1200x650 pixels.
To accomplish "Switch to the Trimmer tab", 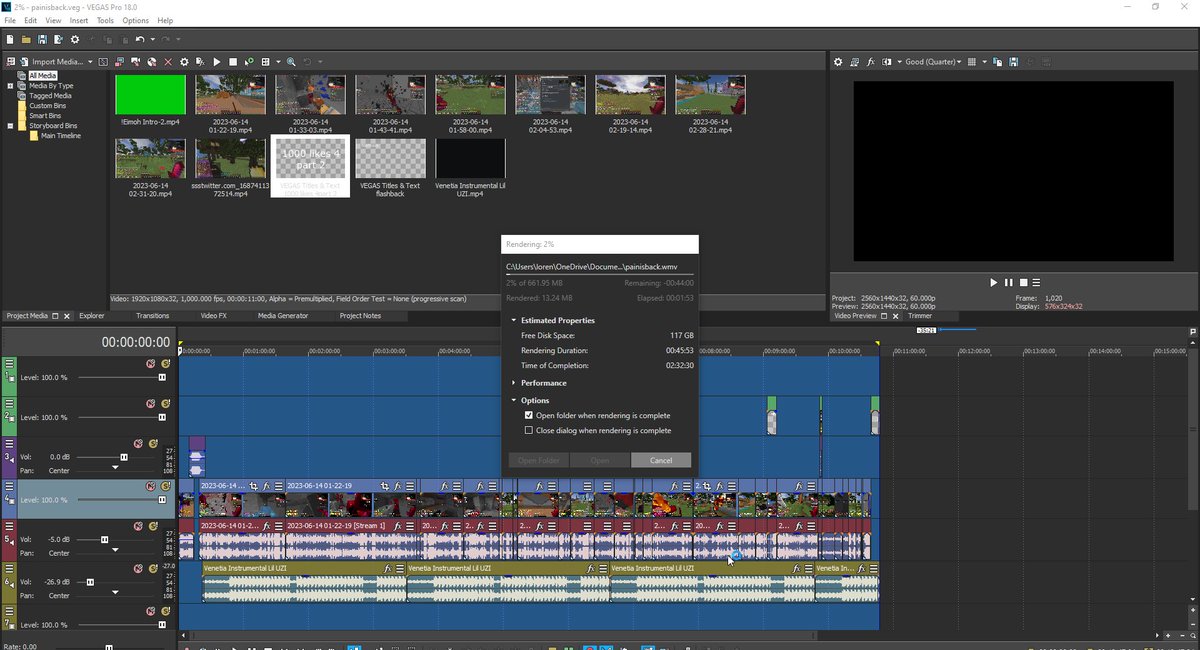I will 920,316.
